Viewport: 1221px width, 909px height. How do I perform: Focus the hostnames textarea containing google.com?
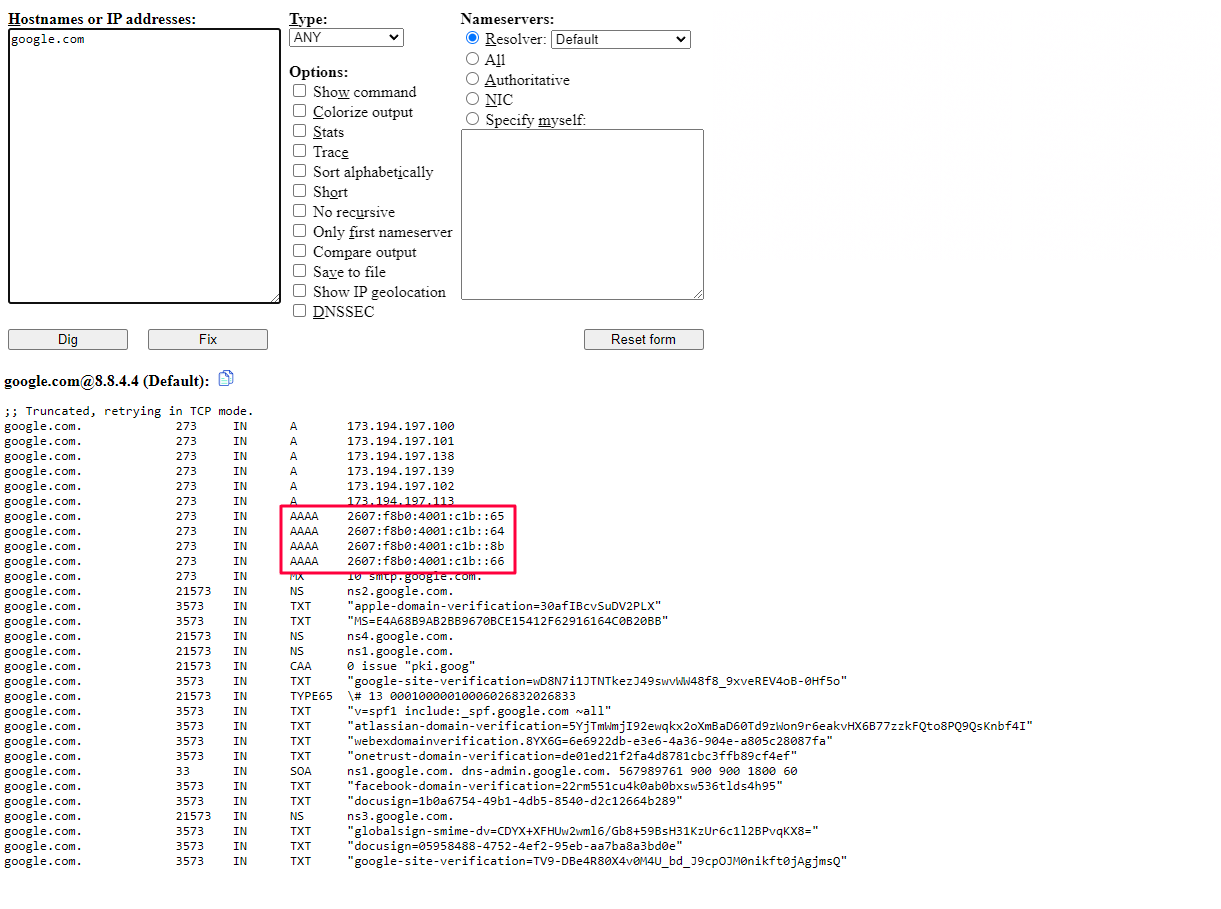tap(144, 166)
